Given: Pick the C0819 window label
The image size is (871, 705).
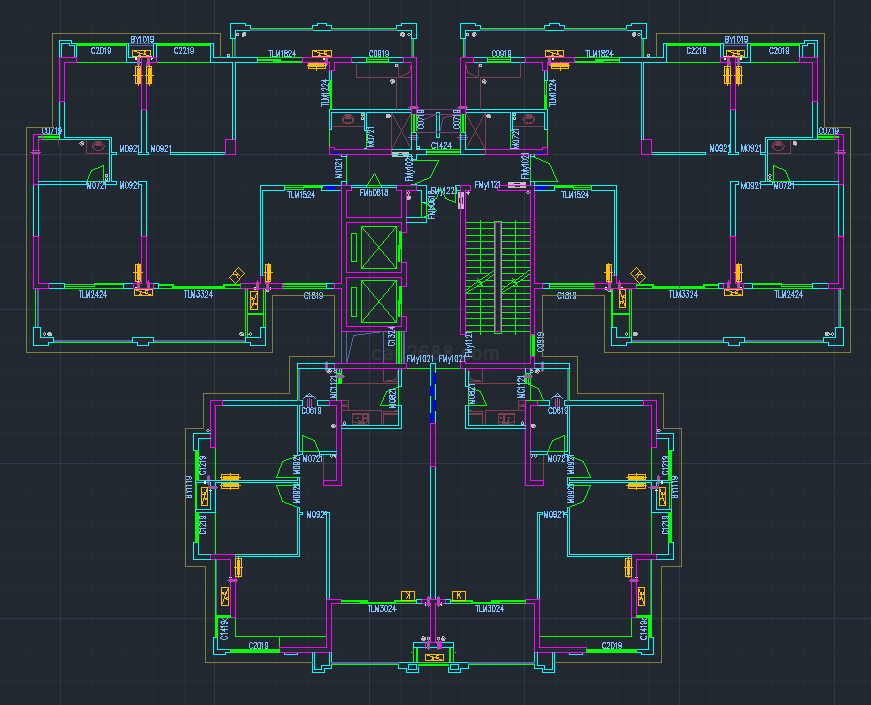Looking at the screenshot, I should [x=378, y=53].
